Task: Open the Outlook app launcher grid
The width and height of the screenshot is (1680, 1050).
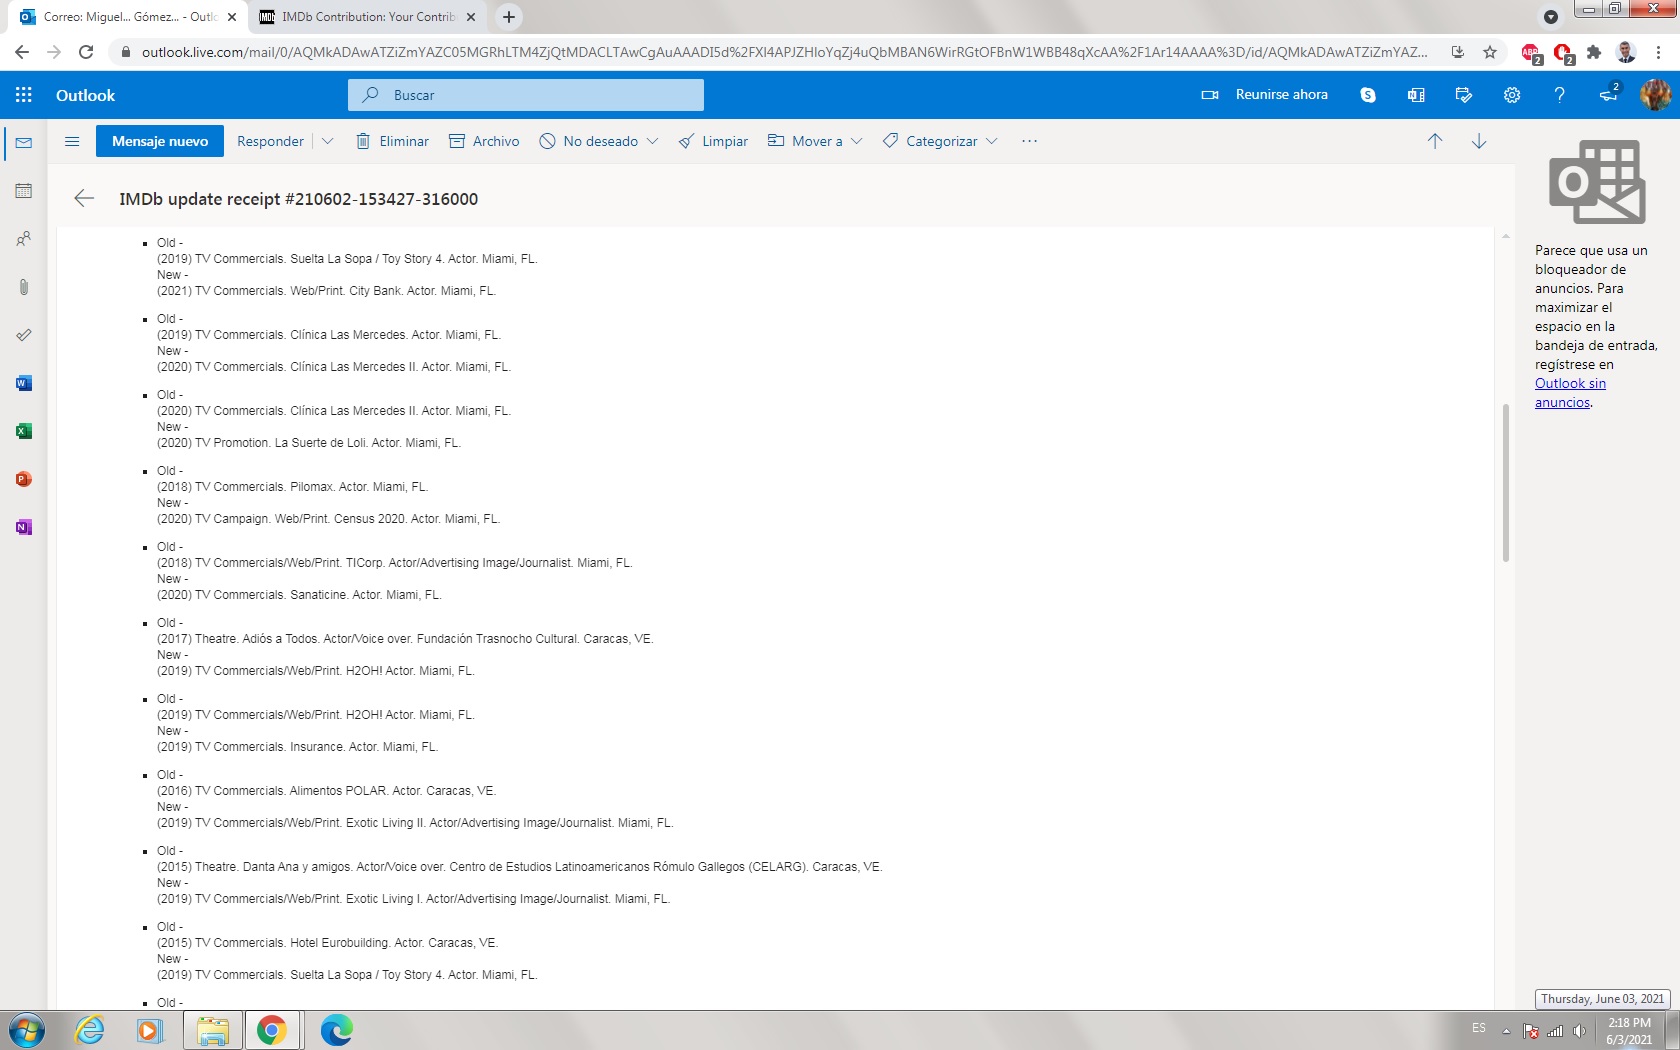Action: click(x=24, y=95)
